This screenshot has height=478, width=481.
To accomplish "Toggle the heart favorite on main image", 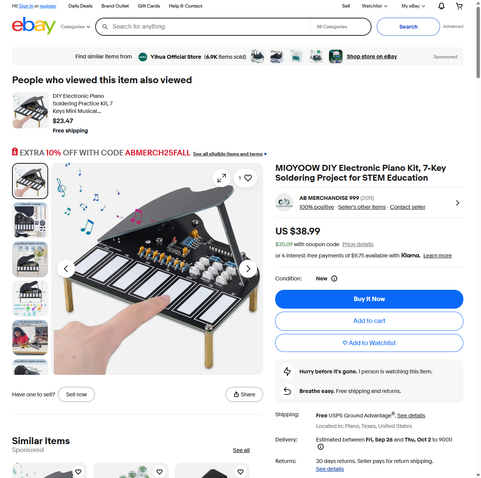I will [245, 178].
